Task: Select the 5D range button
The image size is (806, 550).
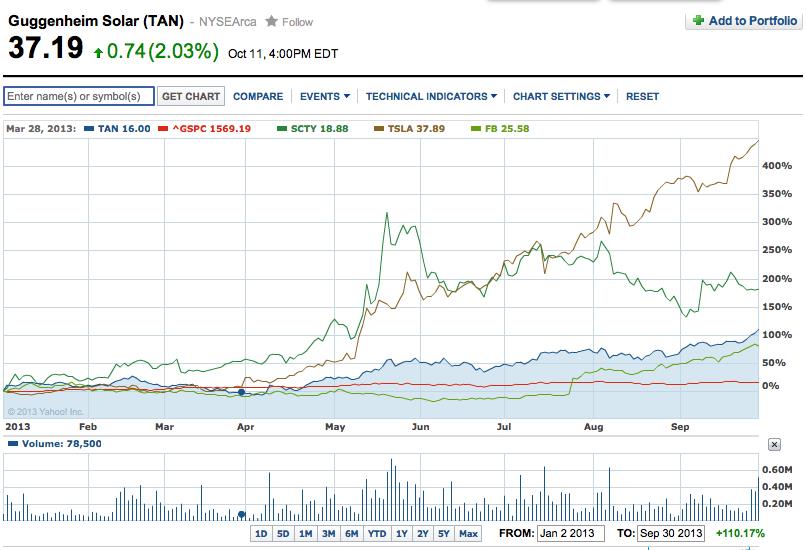Action: coord(283,534)
